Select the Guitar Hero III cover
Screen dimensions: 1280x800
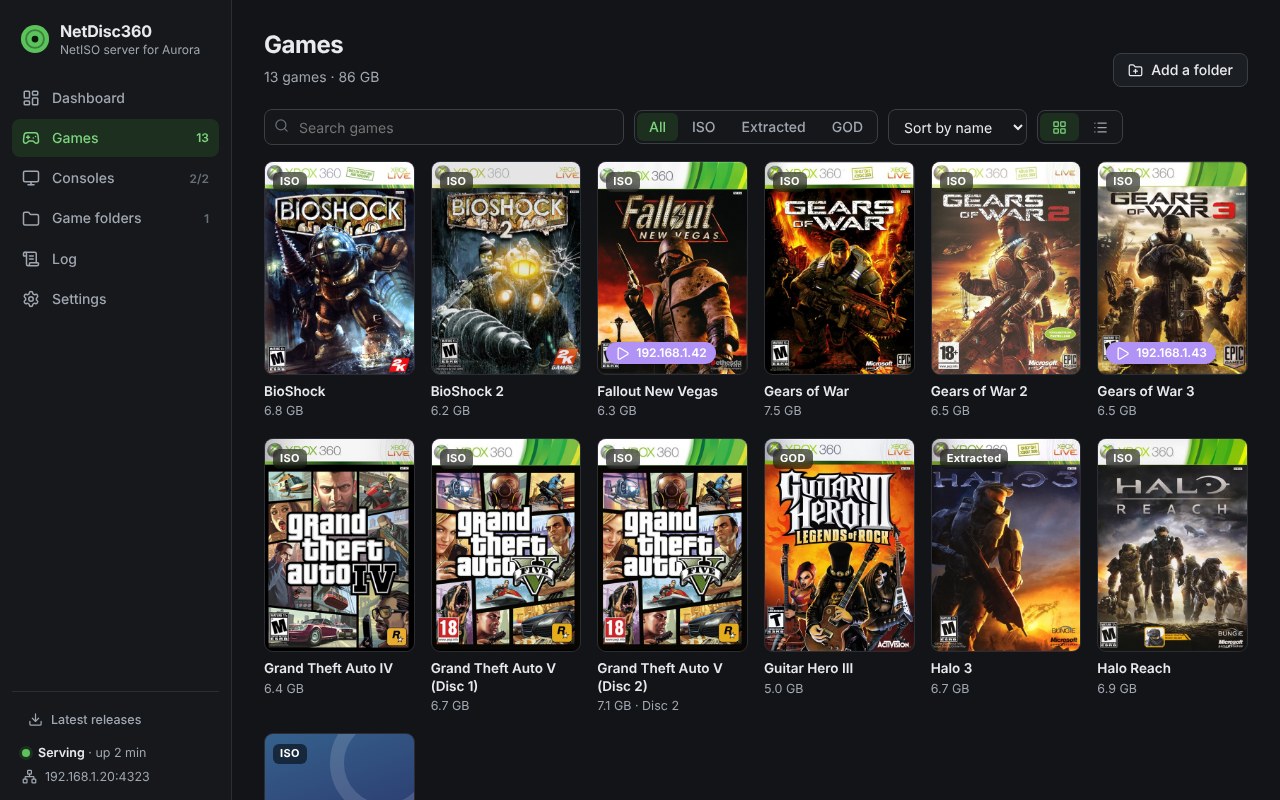pos(839,545)
